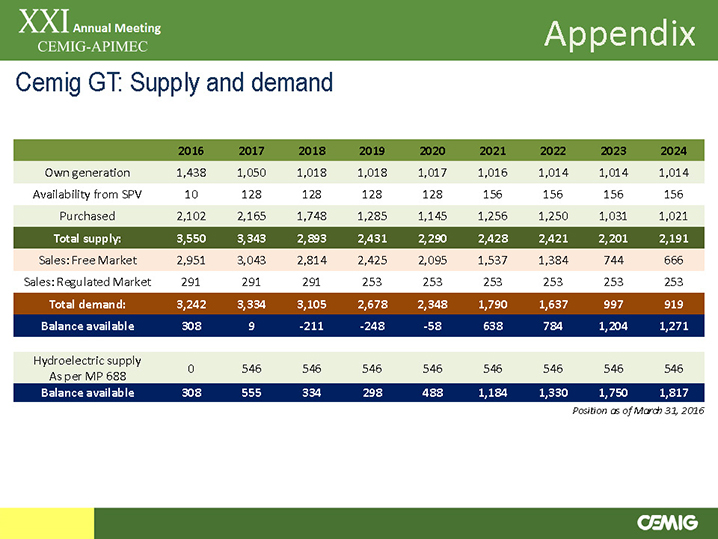Viewport: 718px width, 539px height.
Task: Click Total demand value '919'
Action: pos(674,304)
